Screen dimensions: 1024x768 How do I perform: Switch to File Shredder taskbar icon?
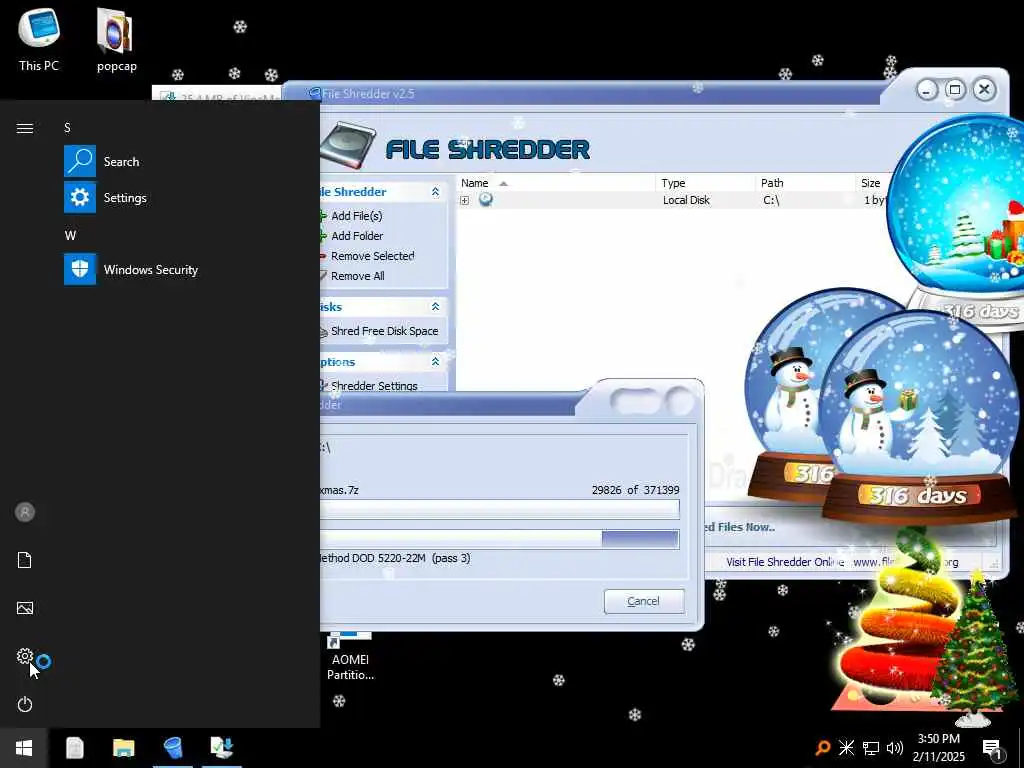click(x=173, y=748)
